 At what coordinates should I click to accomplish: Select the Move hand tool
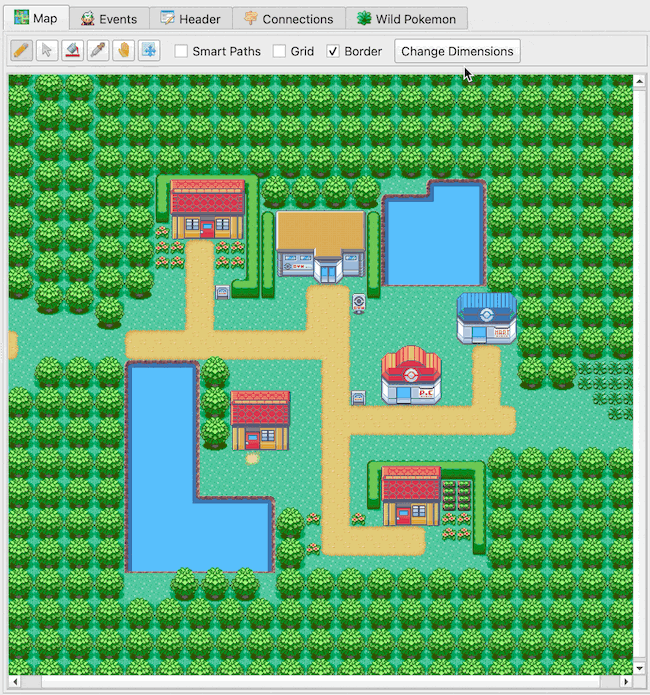point(124,51)
